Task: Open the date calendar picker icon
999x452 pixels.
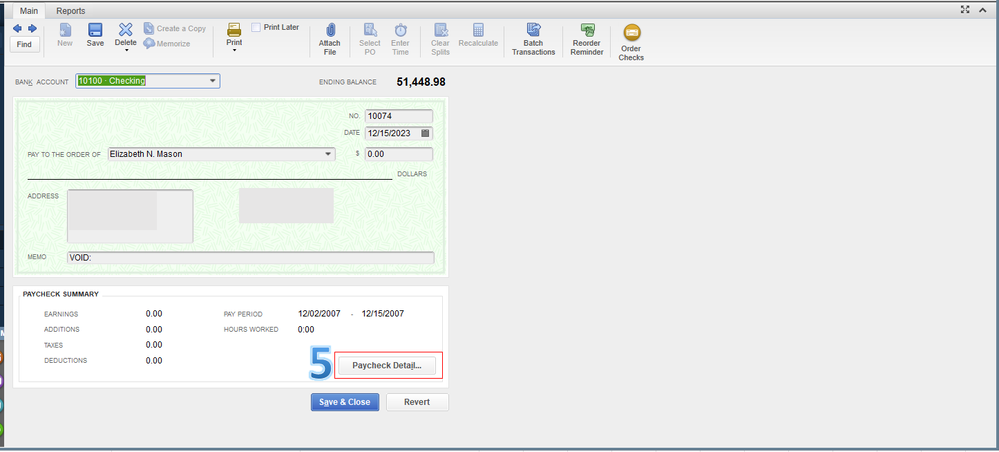Action: [x=426, y=133]
